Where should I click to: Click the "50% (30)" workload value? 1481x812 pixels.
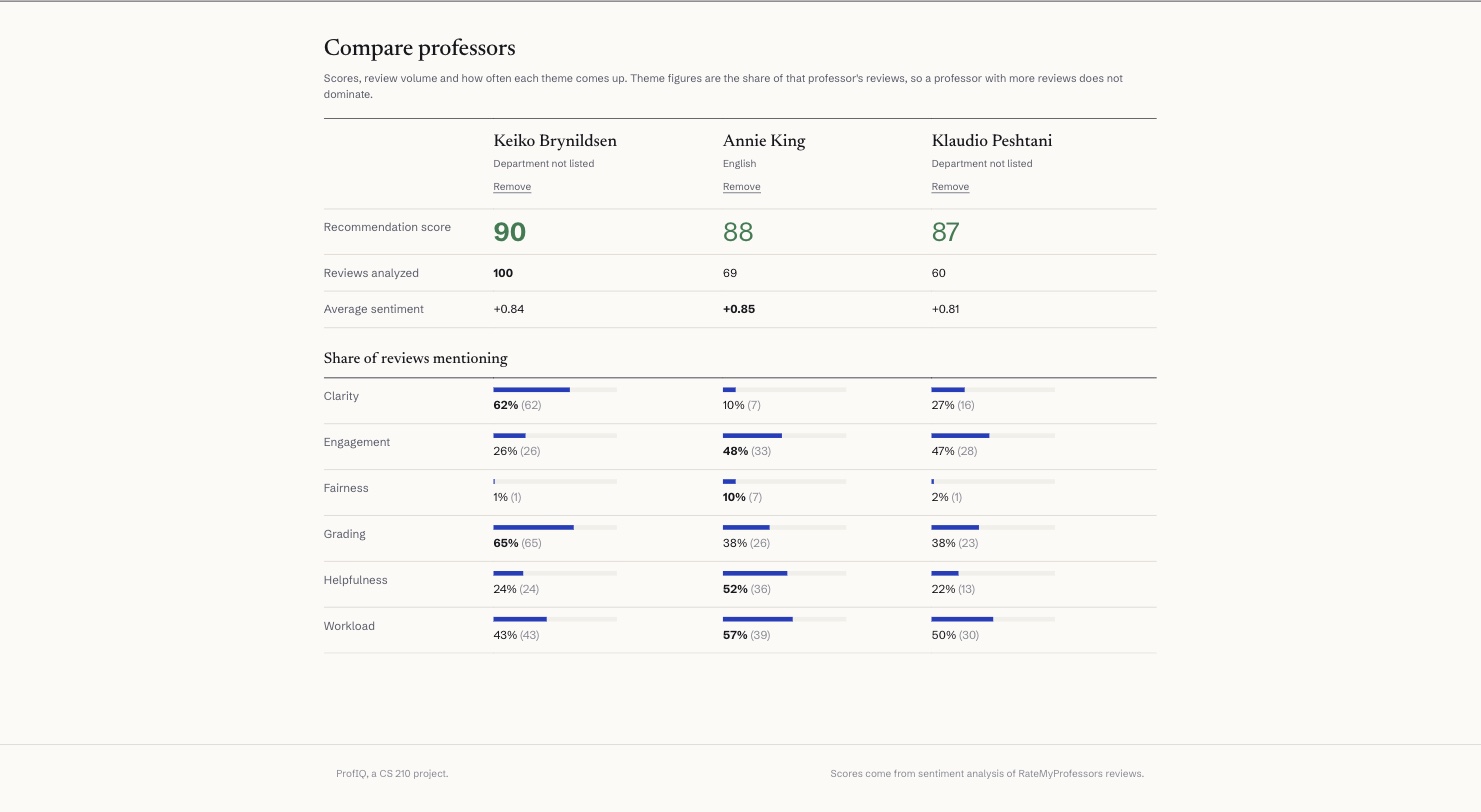[955, 635]
